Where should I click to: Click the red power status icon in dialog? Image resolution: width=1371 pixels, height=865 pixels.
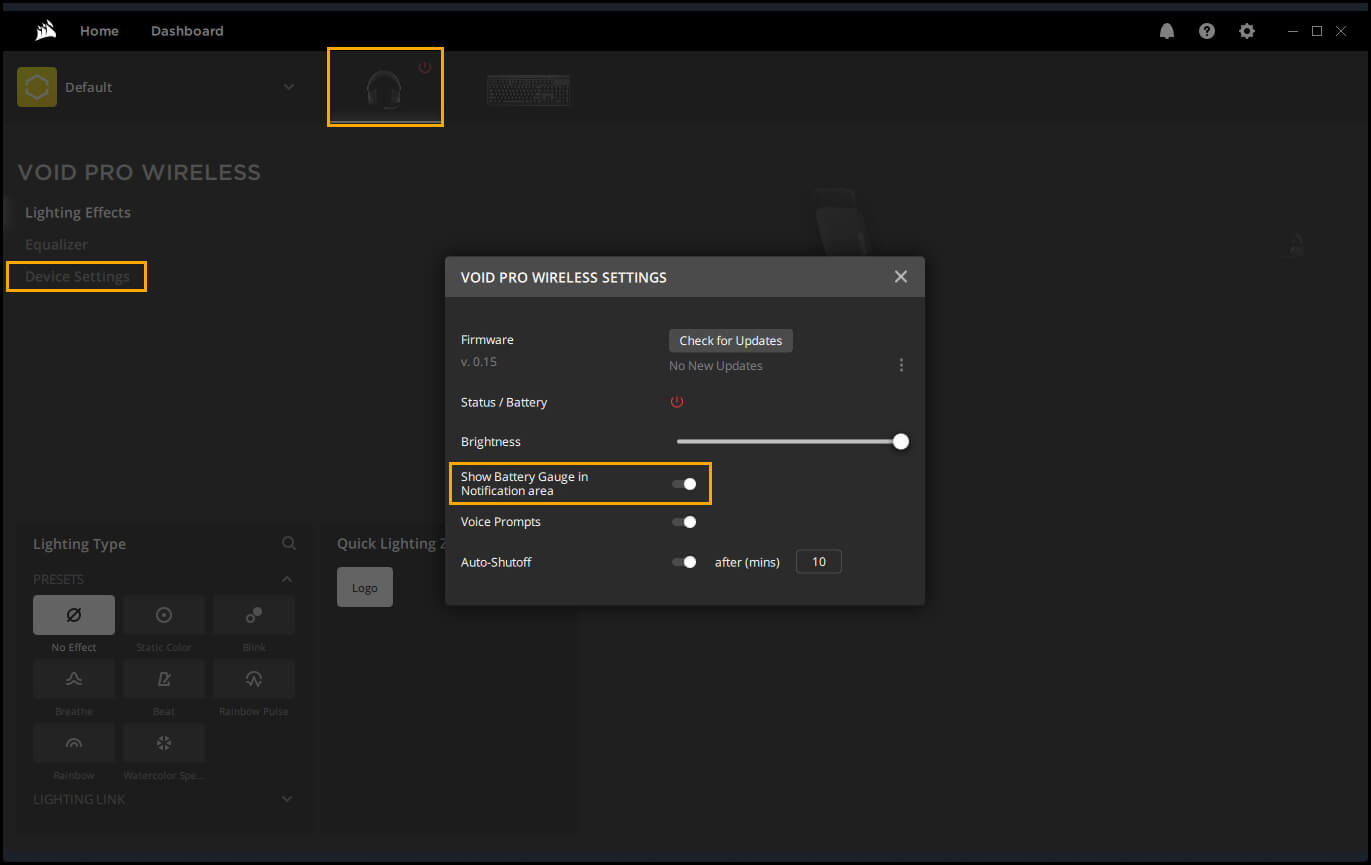pyautogui.click(x=677, y=401)
